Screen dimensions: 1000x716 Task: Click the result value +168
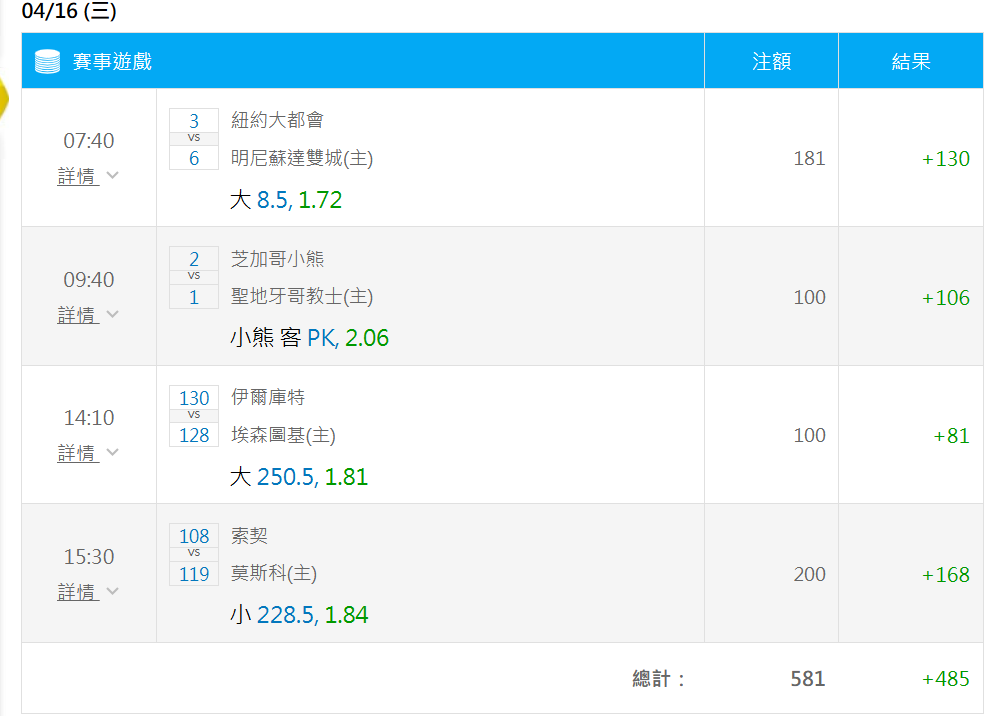pos(946,574)
